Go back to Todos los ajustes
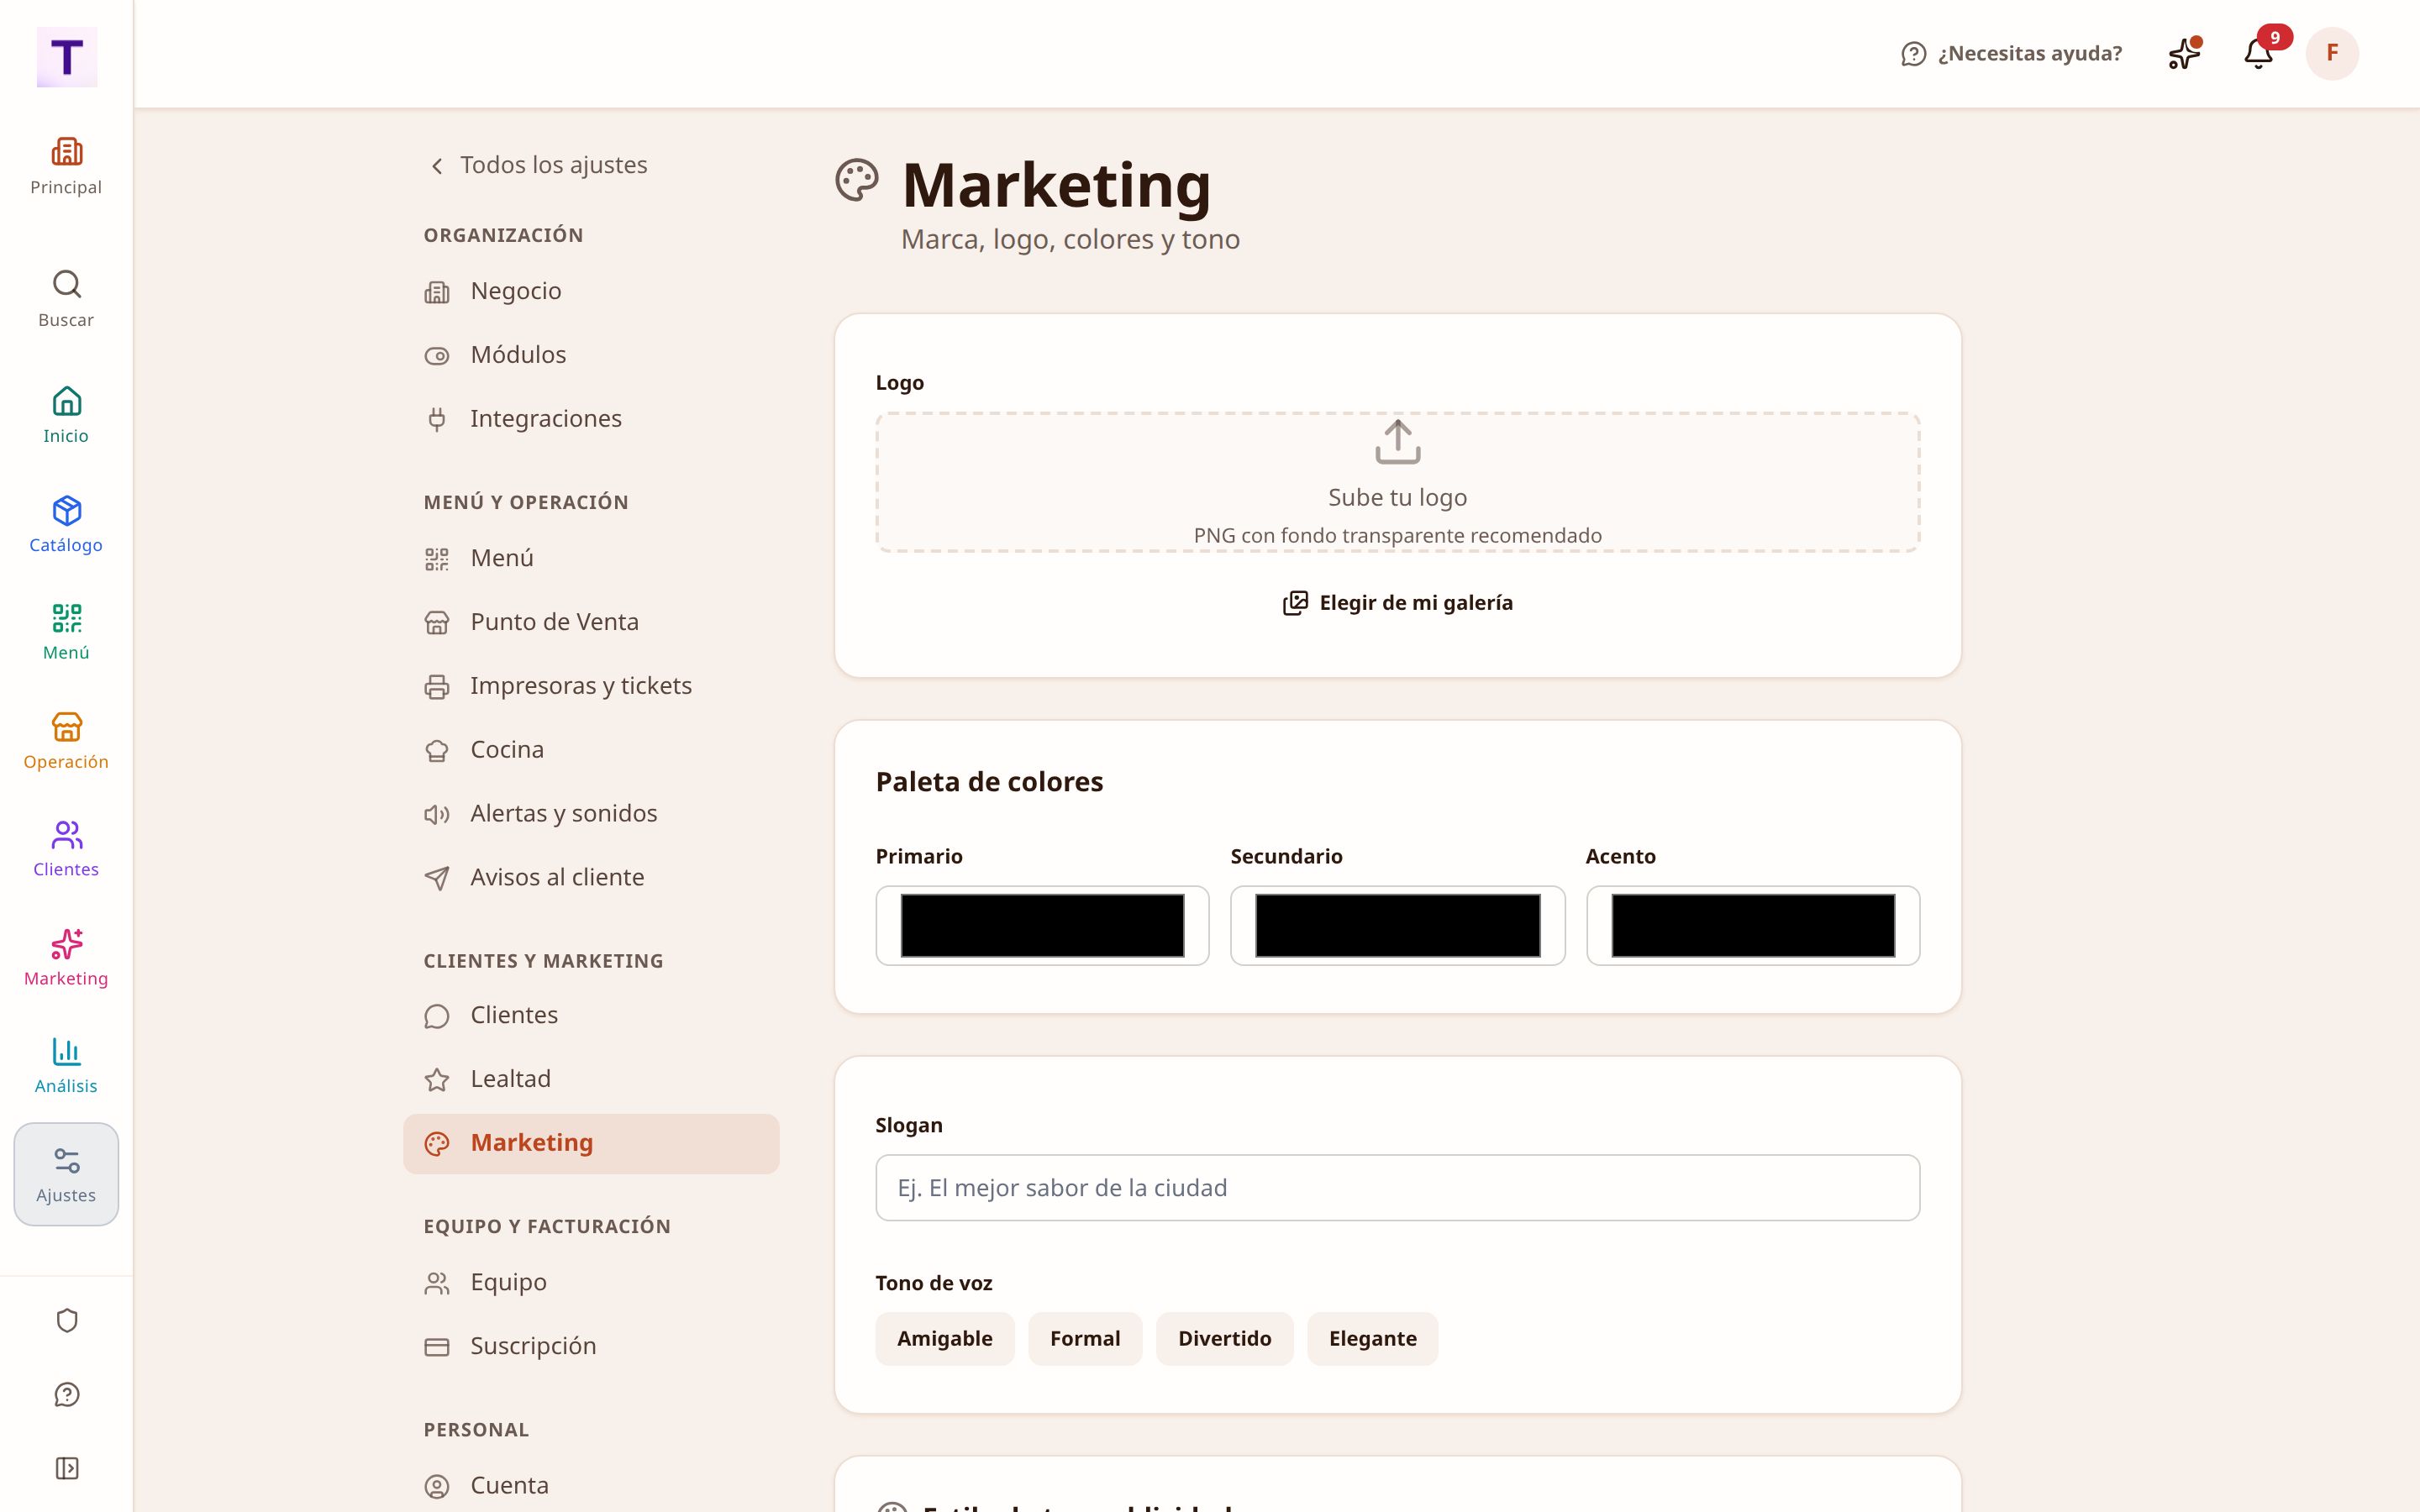 point(538,165)
